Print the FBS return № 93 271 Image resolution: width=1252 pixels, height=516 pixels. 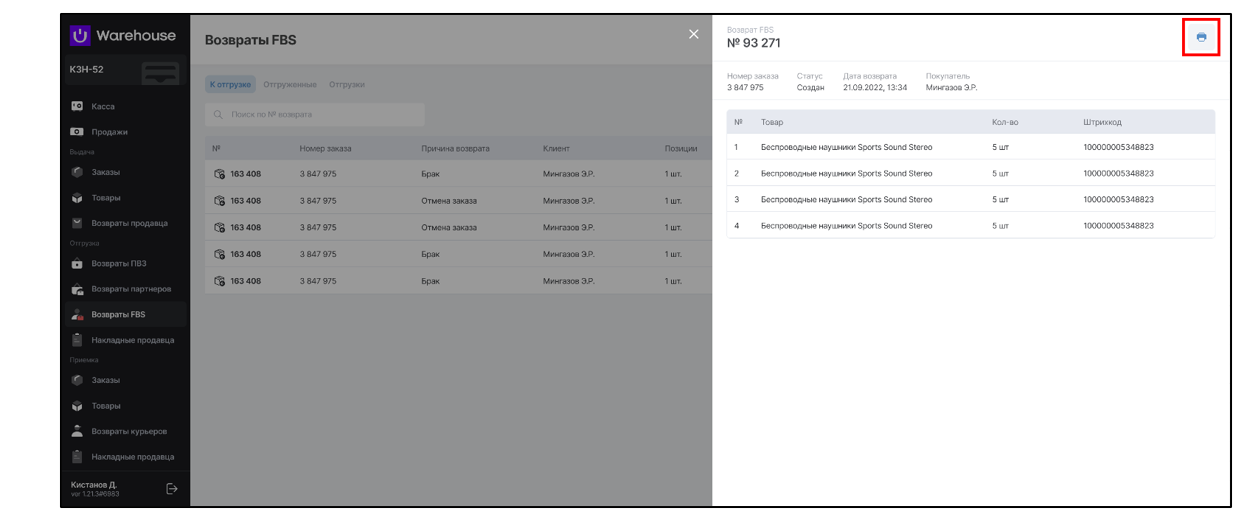coord(1201,37)
